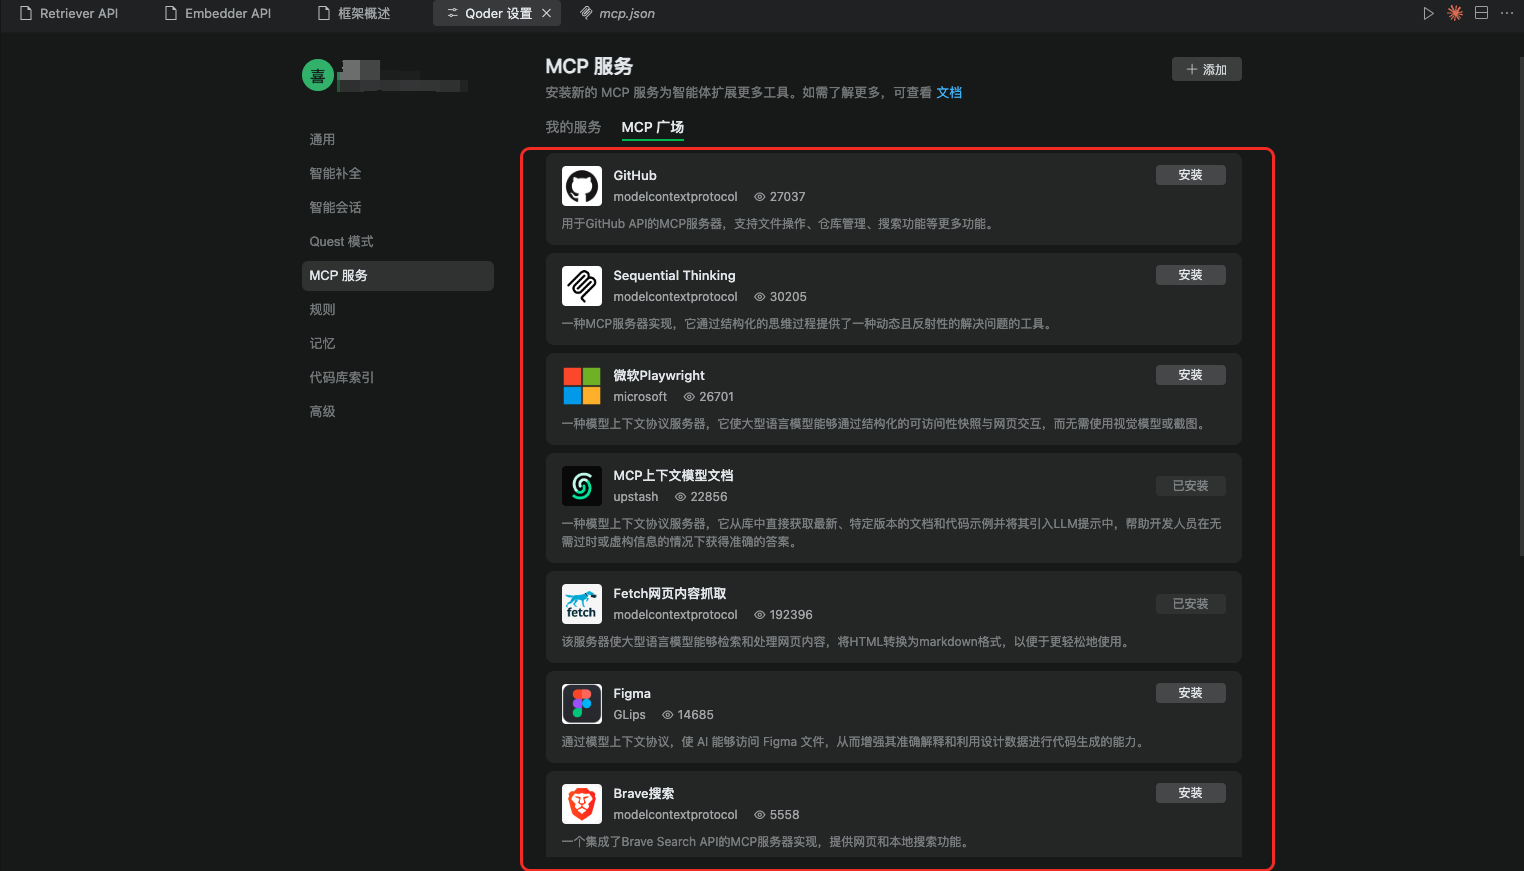Select the MCP 广场 tab
The height and width of the screenshot is (871, 1524).
click(652, 127)
